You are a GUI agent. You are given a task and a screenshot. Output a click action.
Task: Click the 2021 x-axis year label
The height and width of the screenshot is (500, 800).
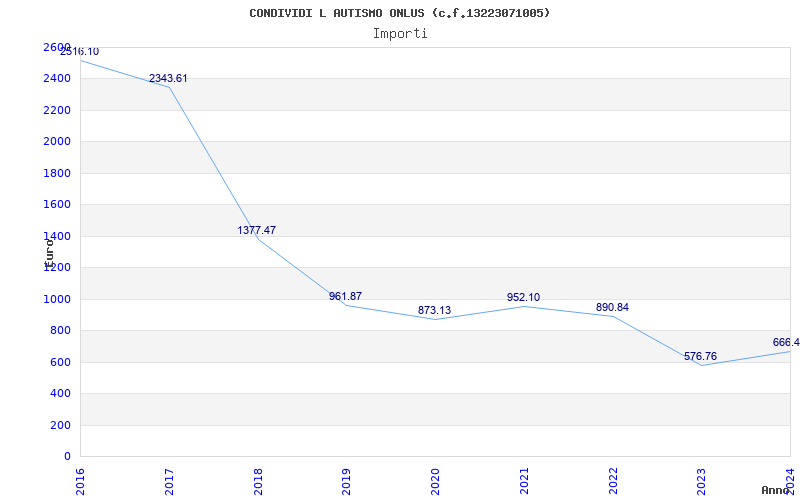pos(524,481)
